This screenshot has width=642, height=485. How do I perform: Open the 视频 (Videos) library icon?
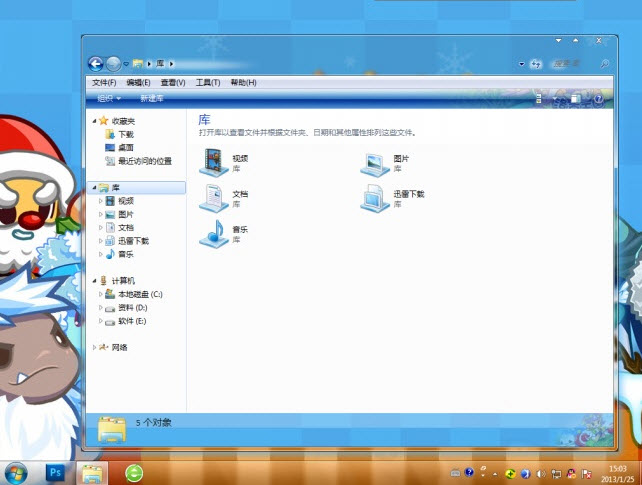pos(213,162)
